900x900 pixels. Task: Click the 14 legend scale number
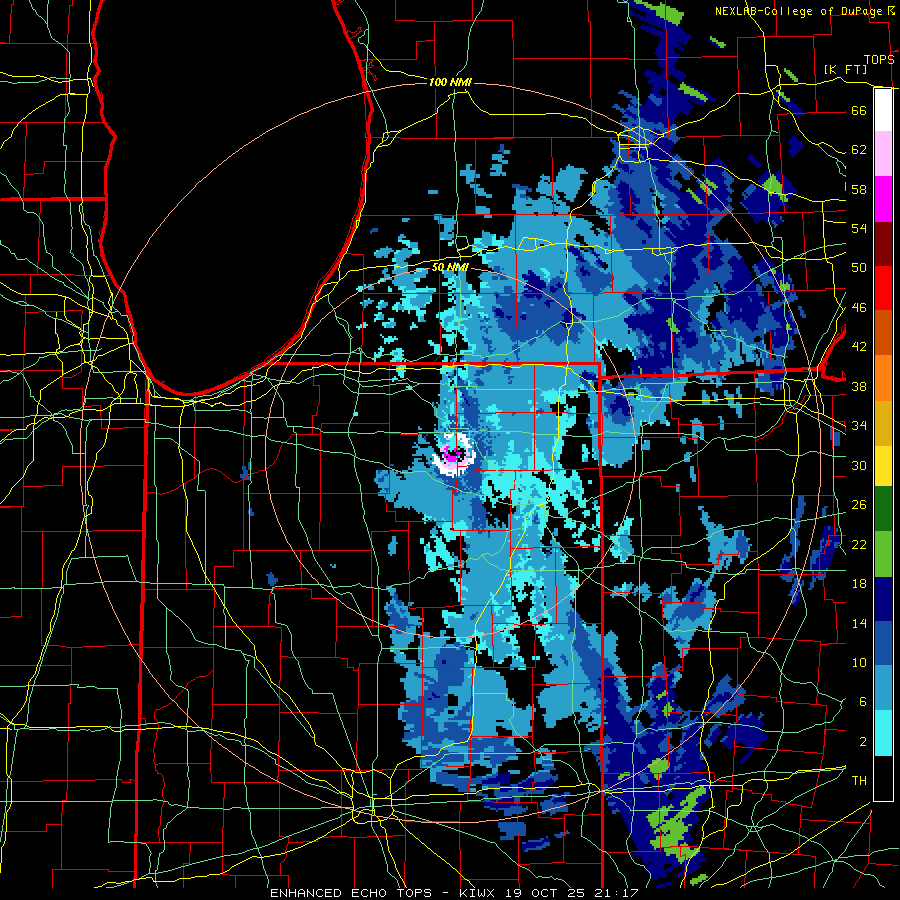pyautogui.click(x=859, y=623)
